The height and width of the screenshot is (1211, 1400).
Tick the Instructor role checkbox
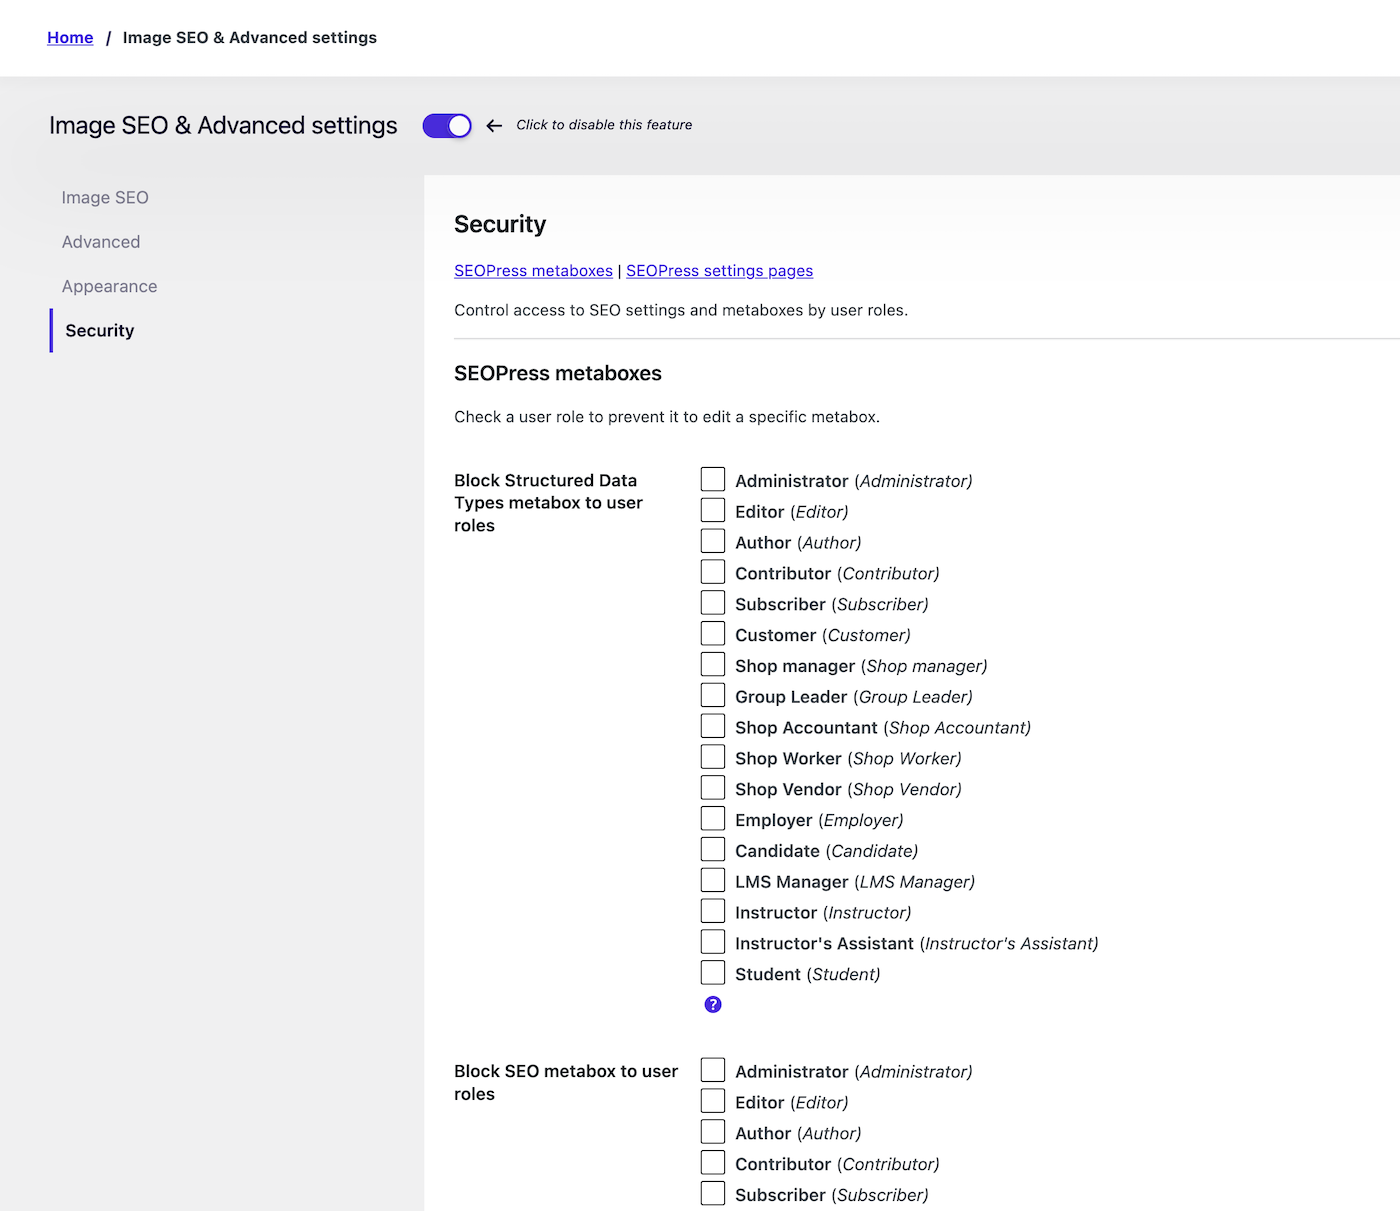pos(713,911)
